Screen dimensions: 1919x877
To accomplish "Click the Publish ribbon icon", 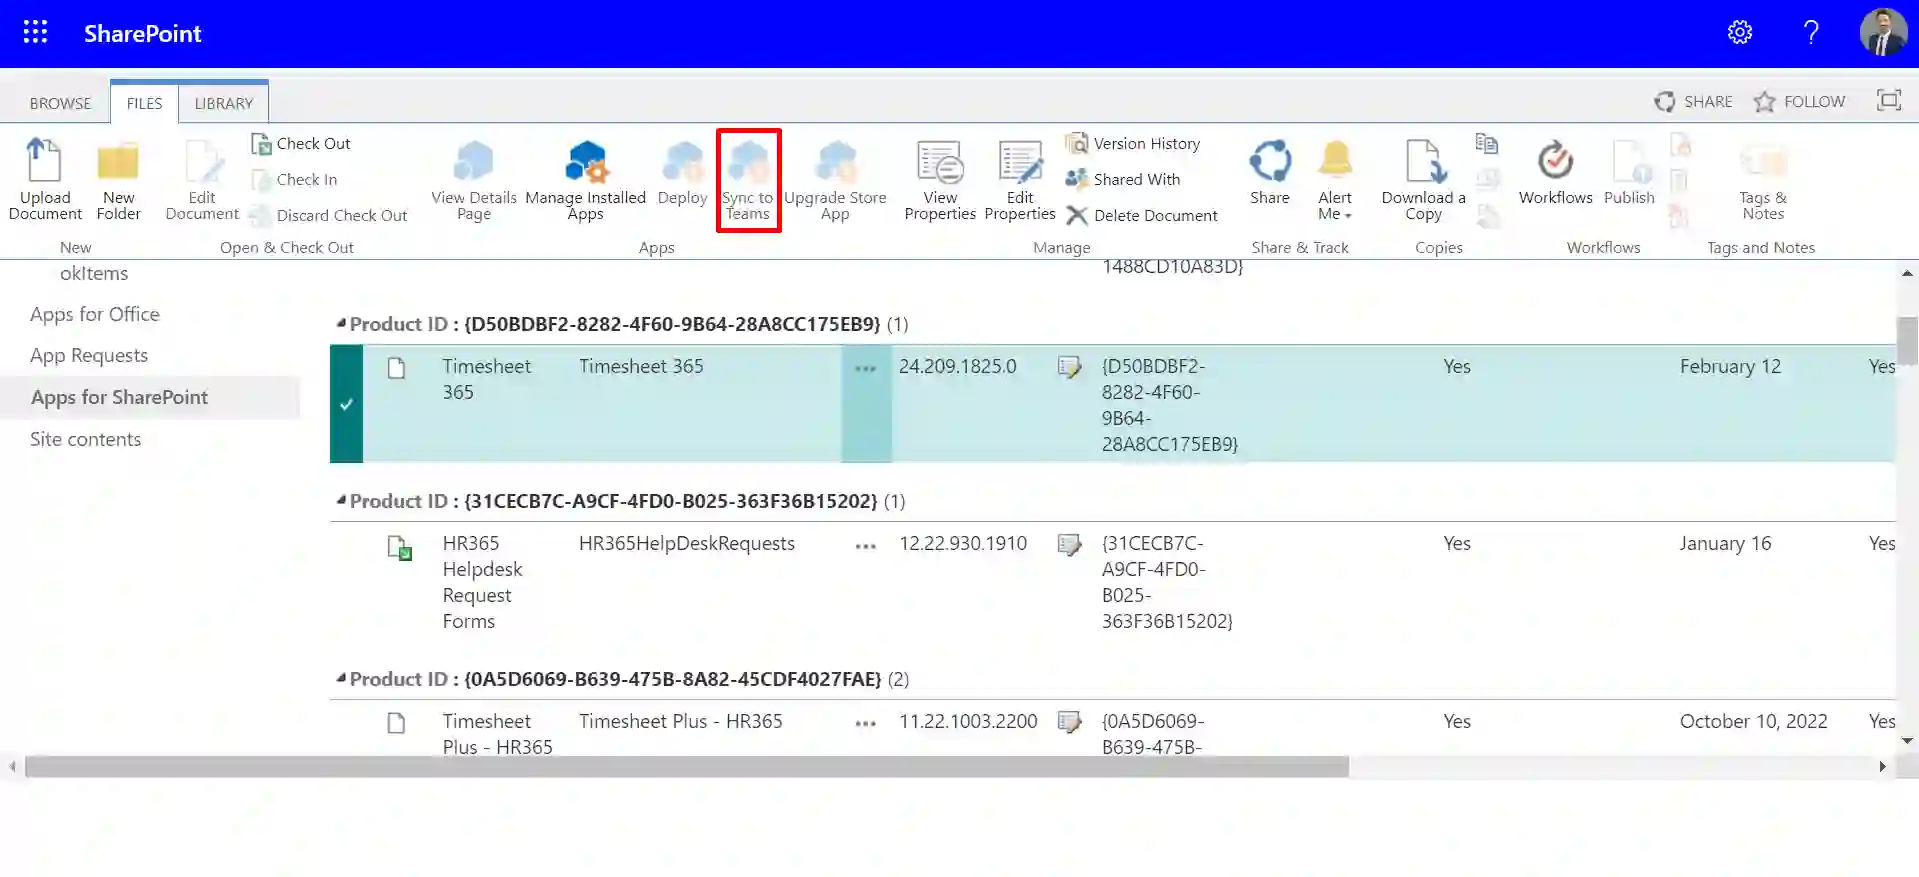I will point(1630,173).
